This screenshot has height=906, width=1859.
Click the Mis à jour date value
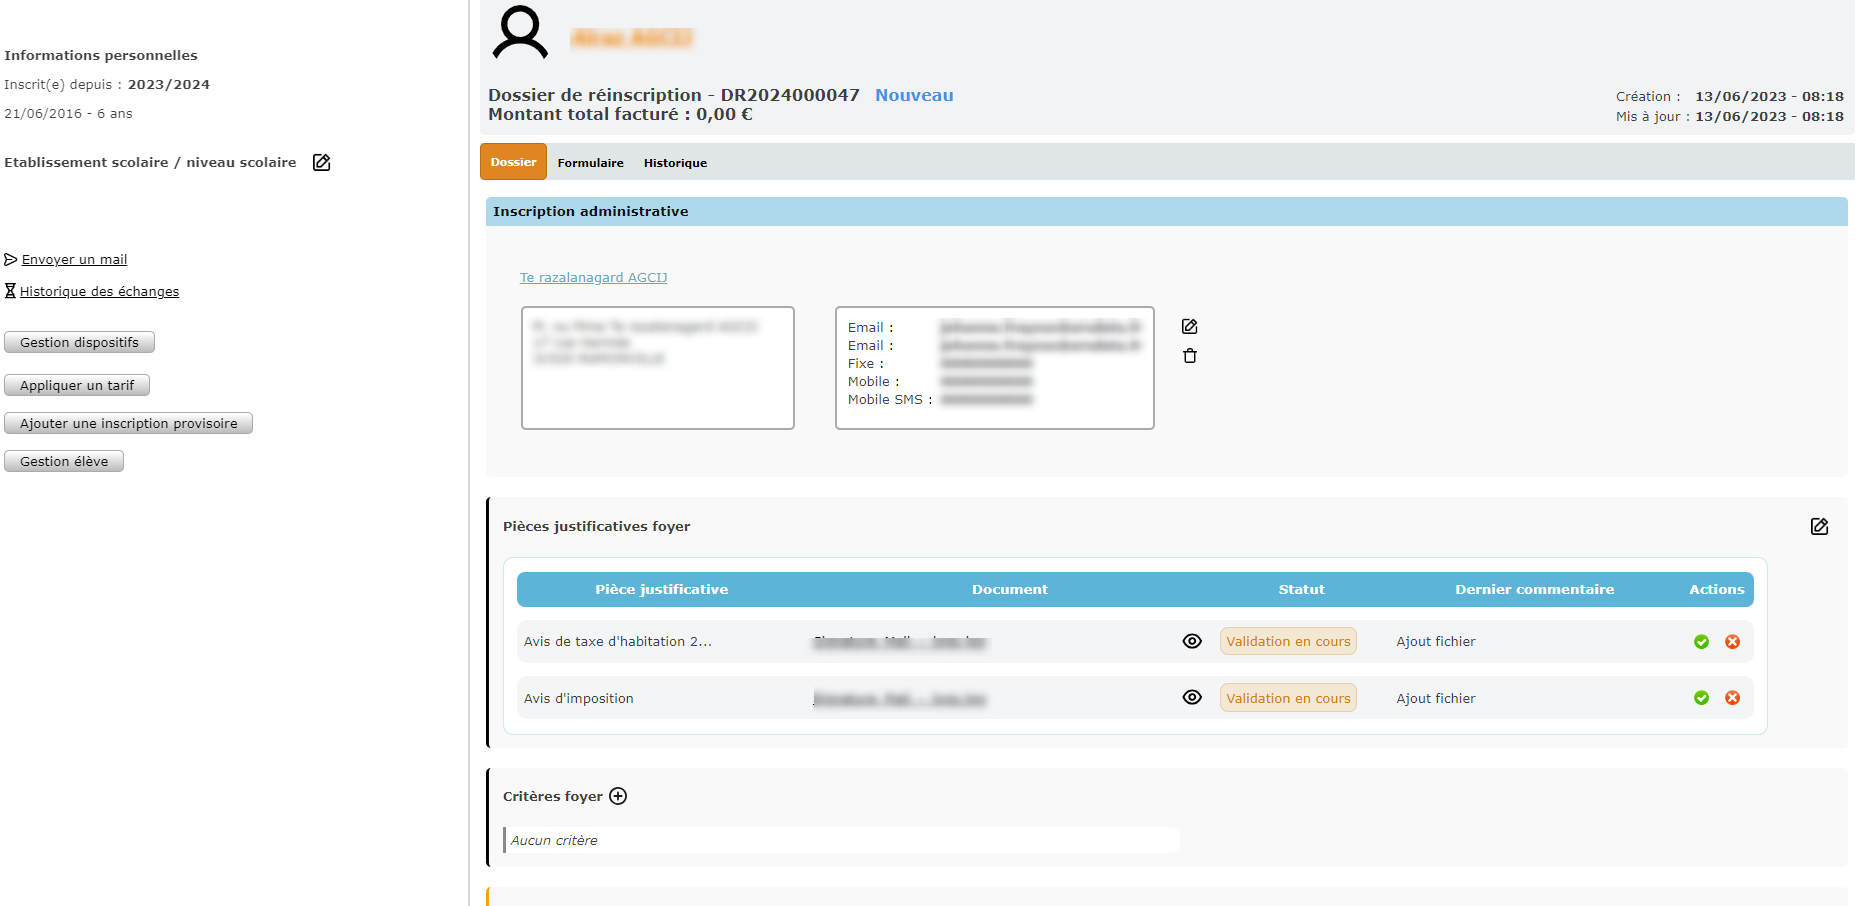1769,117
